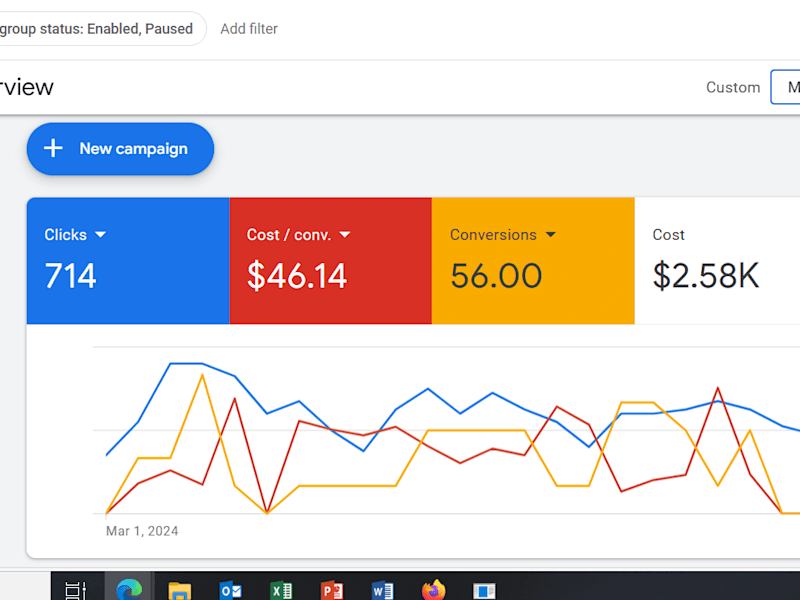Click the New campaign button

(x=120, y=149)
